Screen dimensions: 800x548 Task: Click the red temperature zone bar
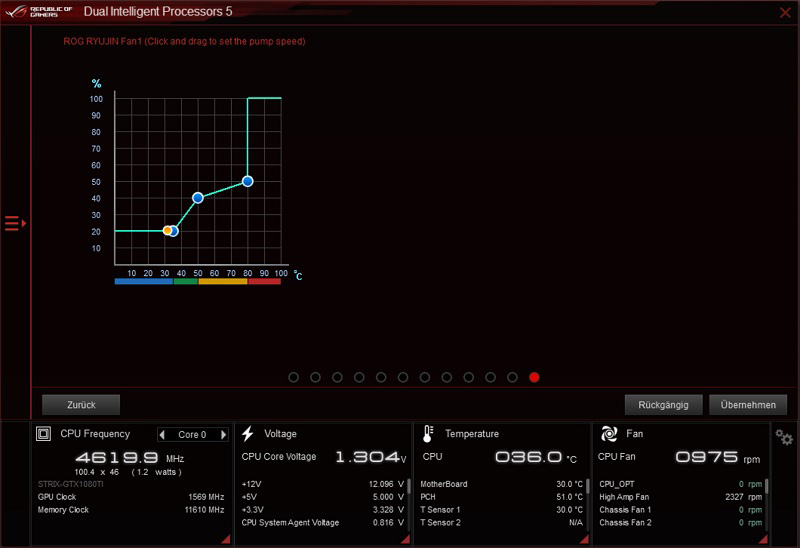pyautogui.click(x=264, y=282)
